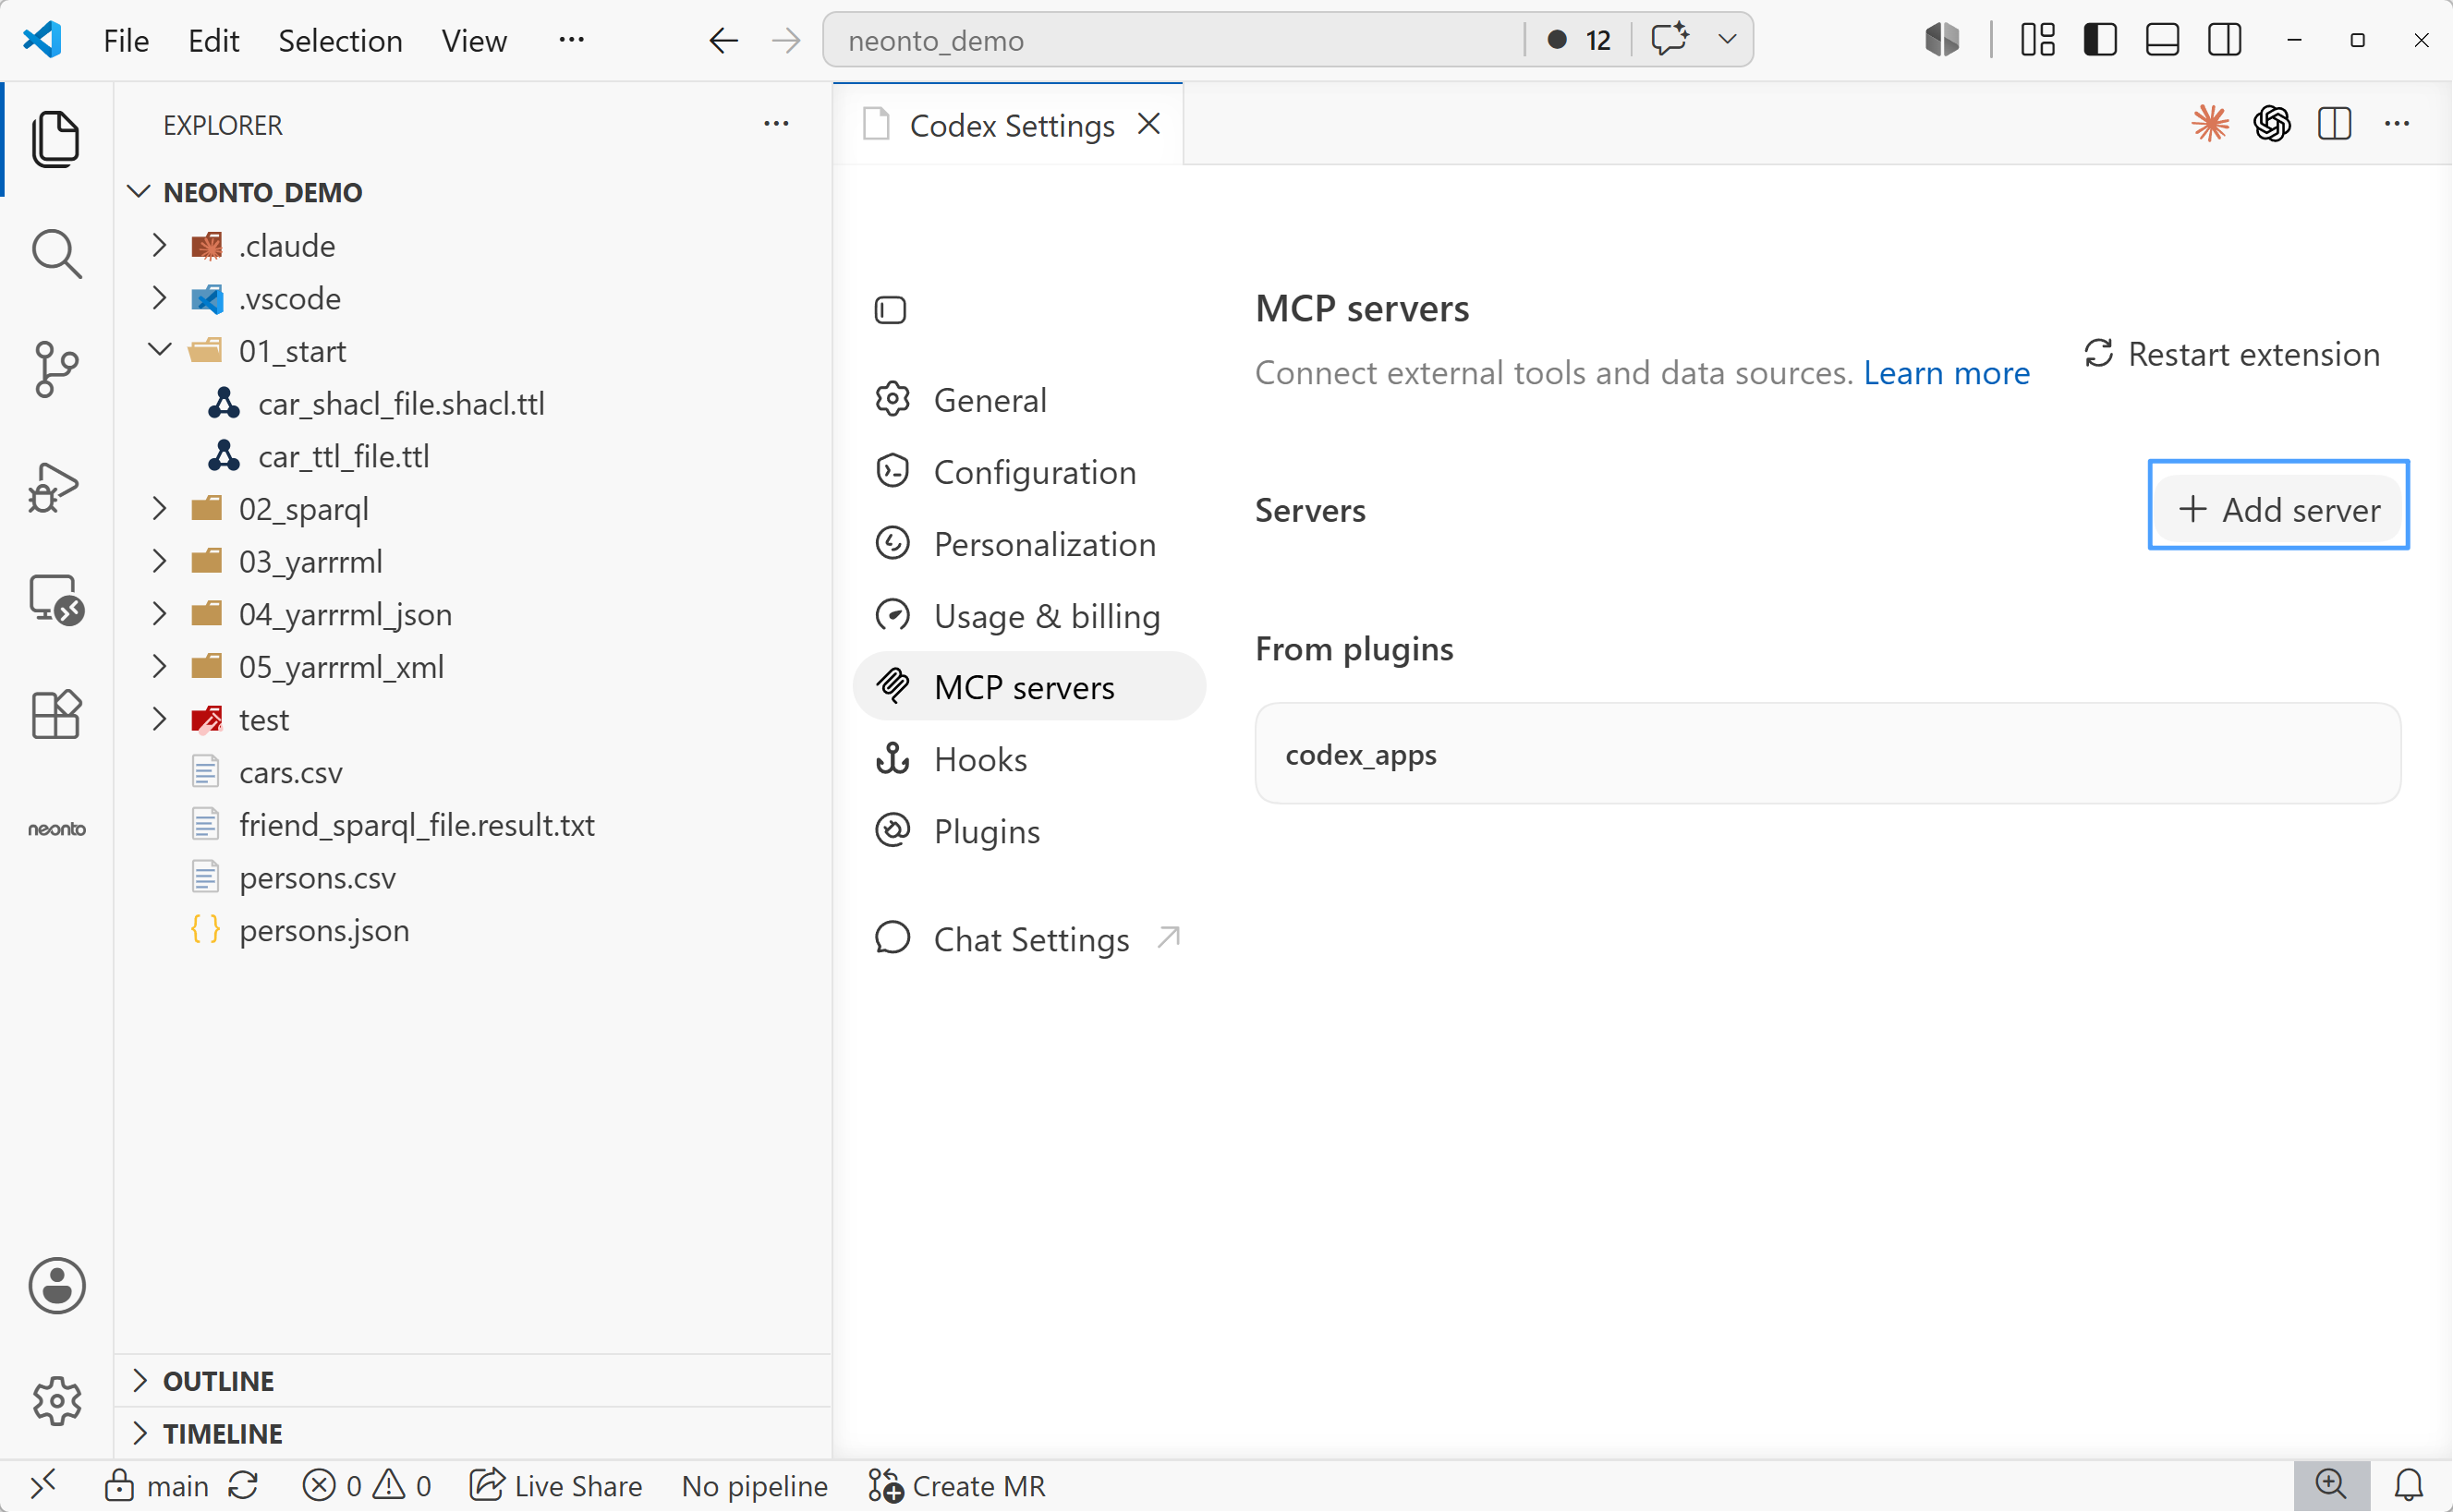Open Chat Settings external link
This screenshot has height=1512, width=2453.
pos(1029,939)
